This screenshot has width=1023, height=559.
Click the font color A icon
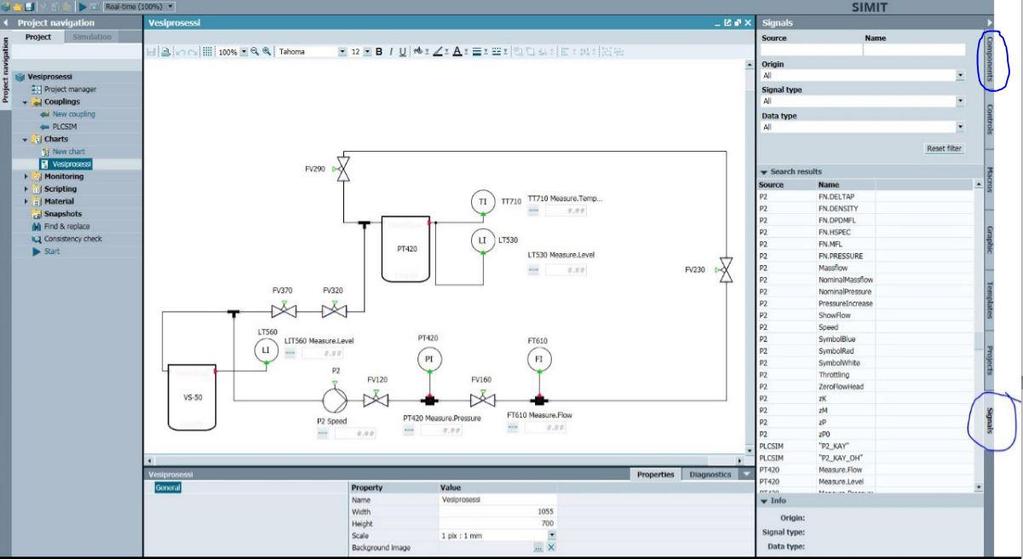[457, 52]
